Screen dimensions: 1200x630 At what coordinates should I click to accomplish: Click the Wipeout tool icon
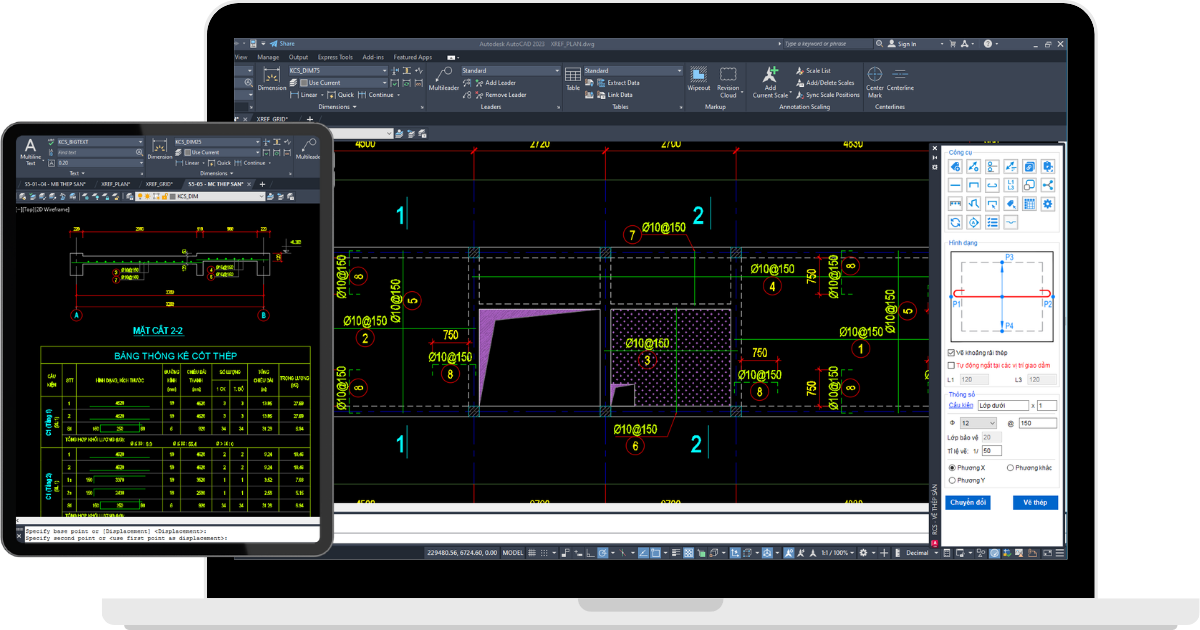coord(698,78)
